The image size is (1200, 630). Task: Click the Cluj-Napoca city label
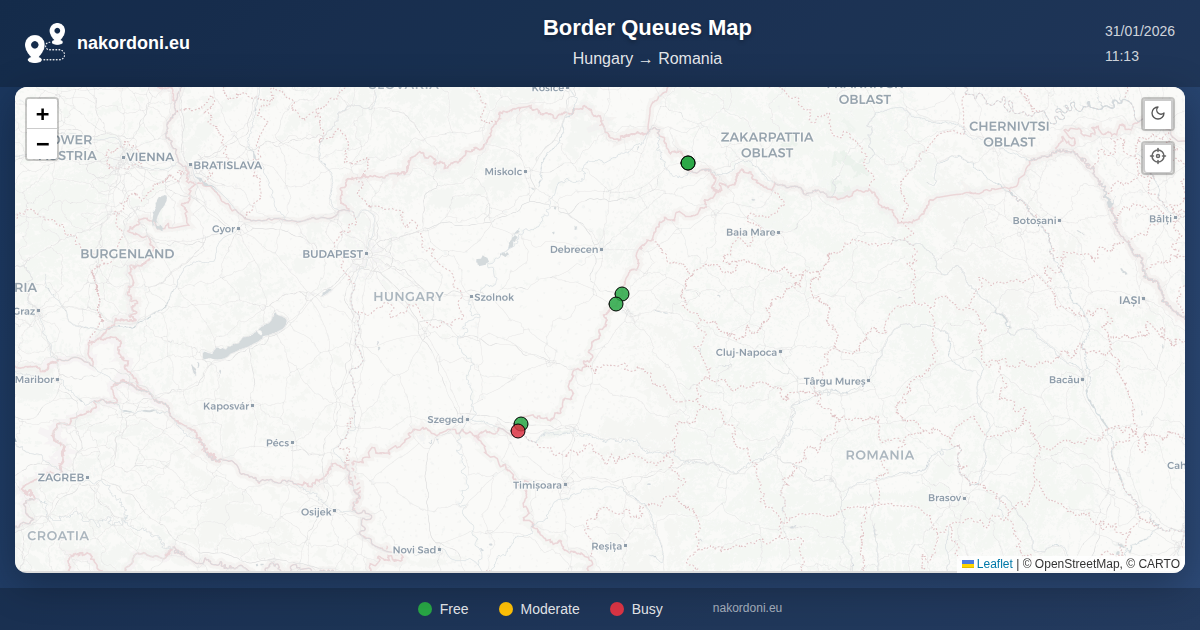pos(746,352)
